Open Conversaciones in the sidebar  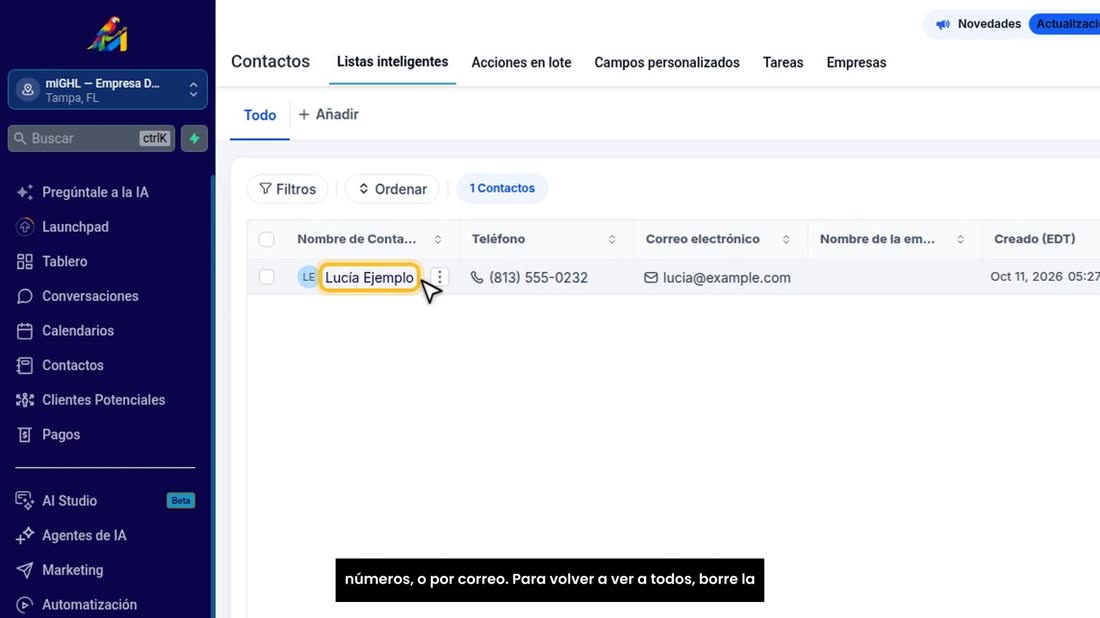click(x=77, y=296)
